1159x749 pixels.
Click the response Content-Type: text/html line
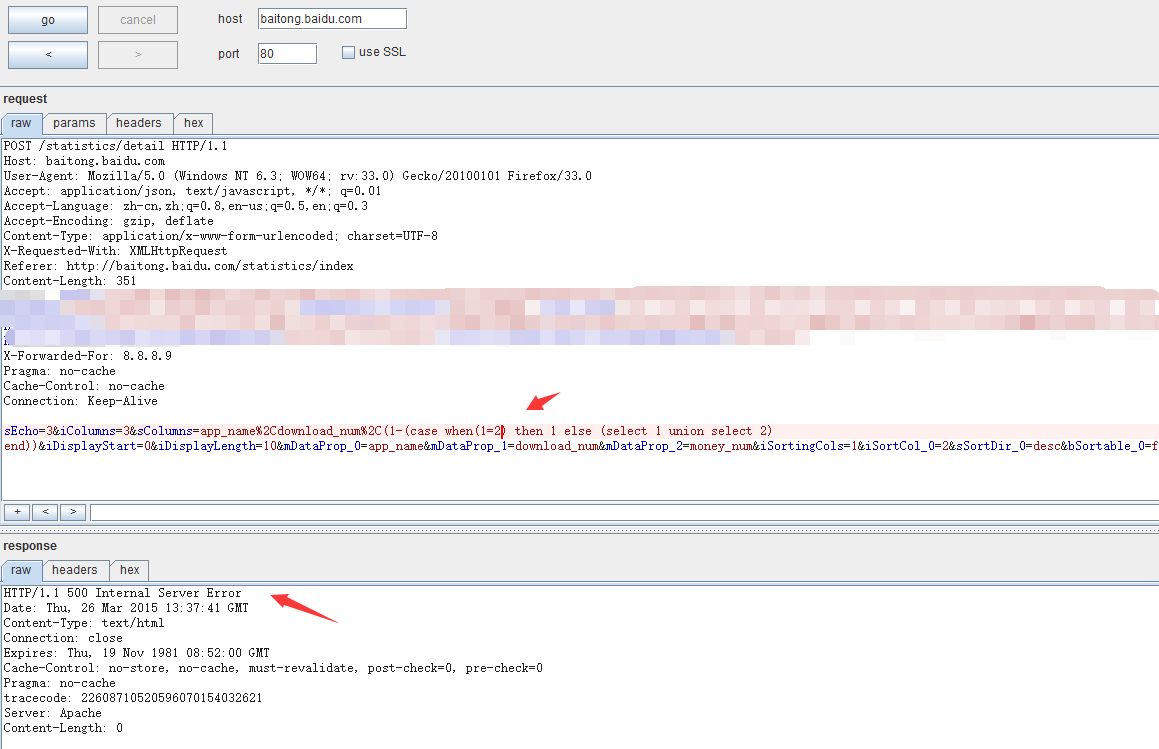point(84,623)
